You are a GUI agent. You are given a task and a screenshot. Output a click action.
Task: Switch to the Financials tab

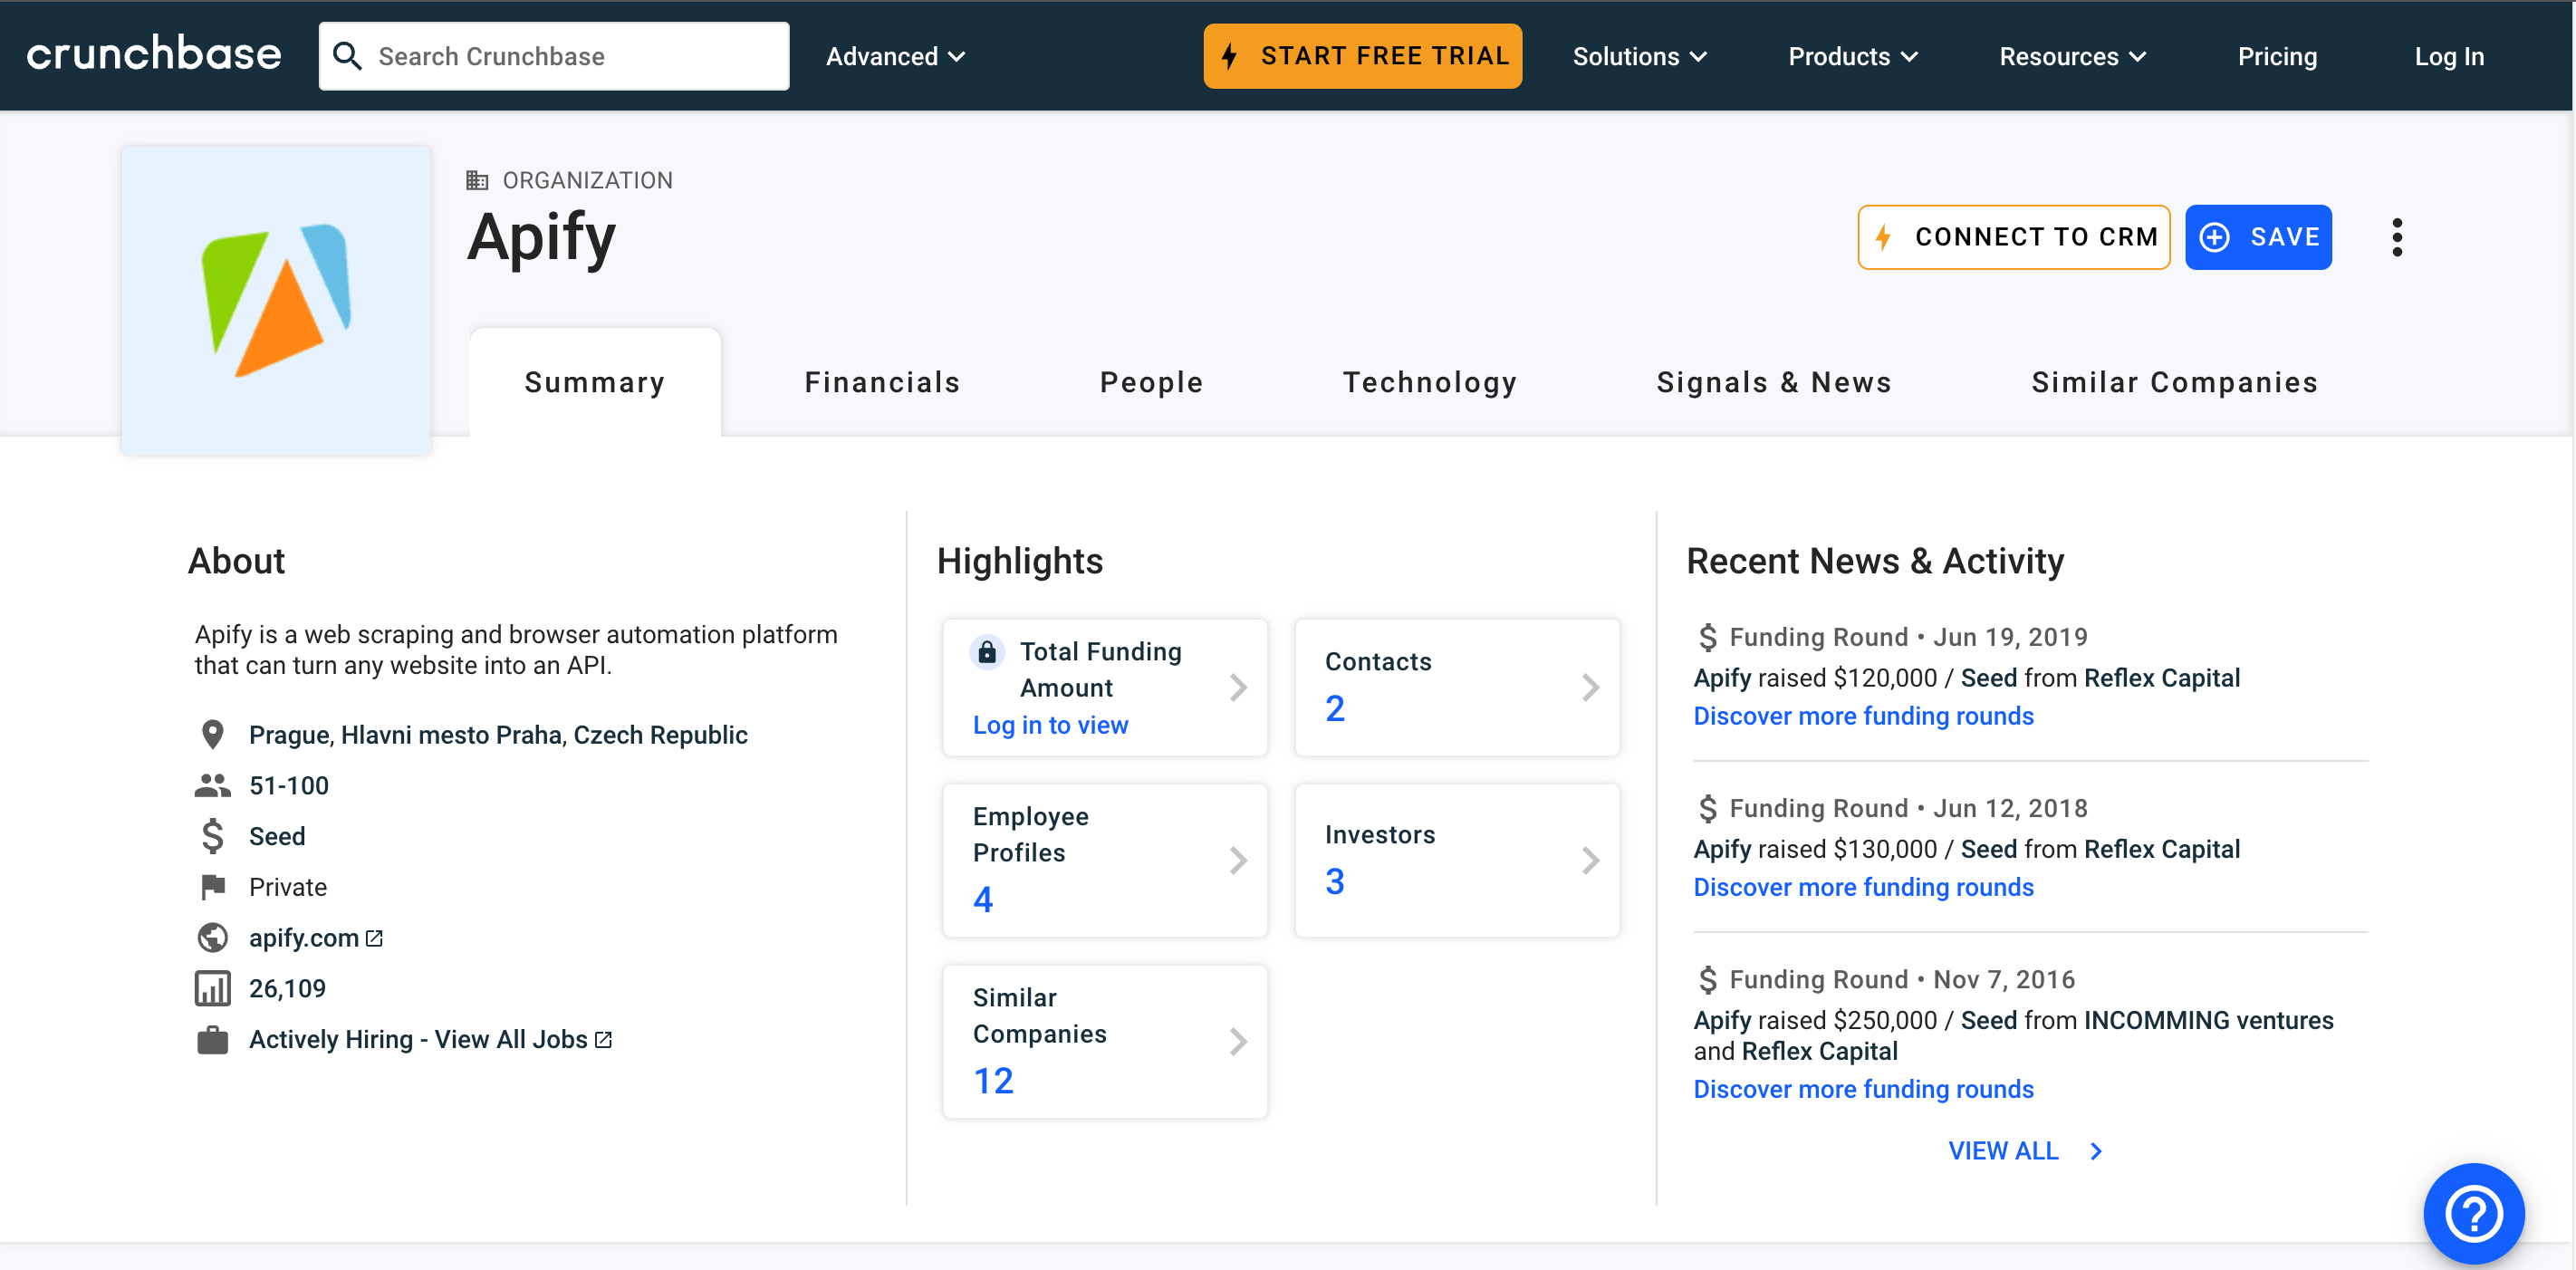pos(881,381)
